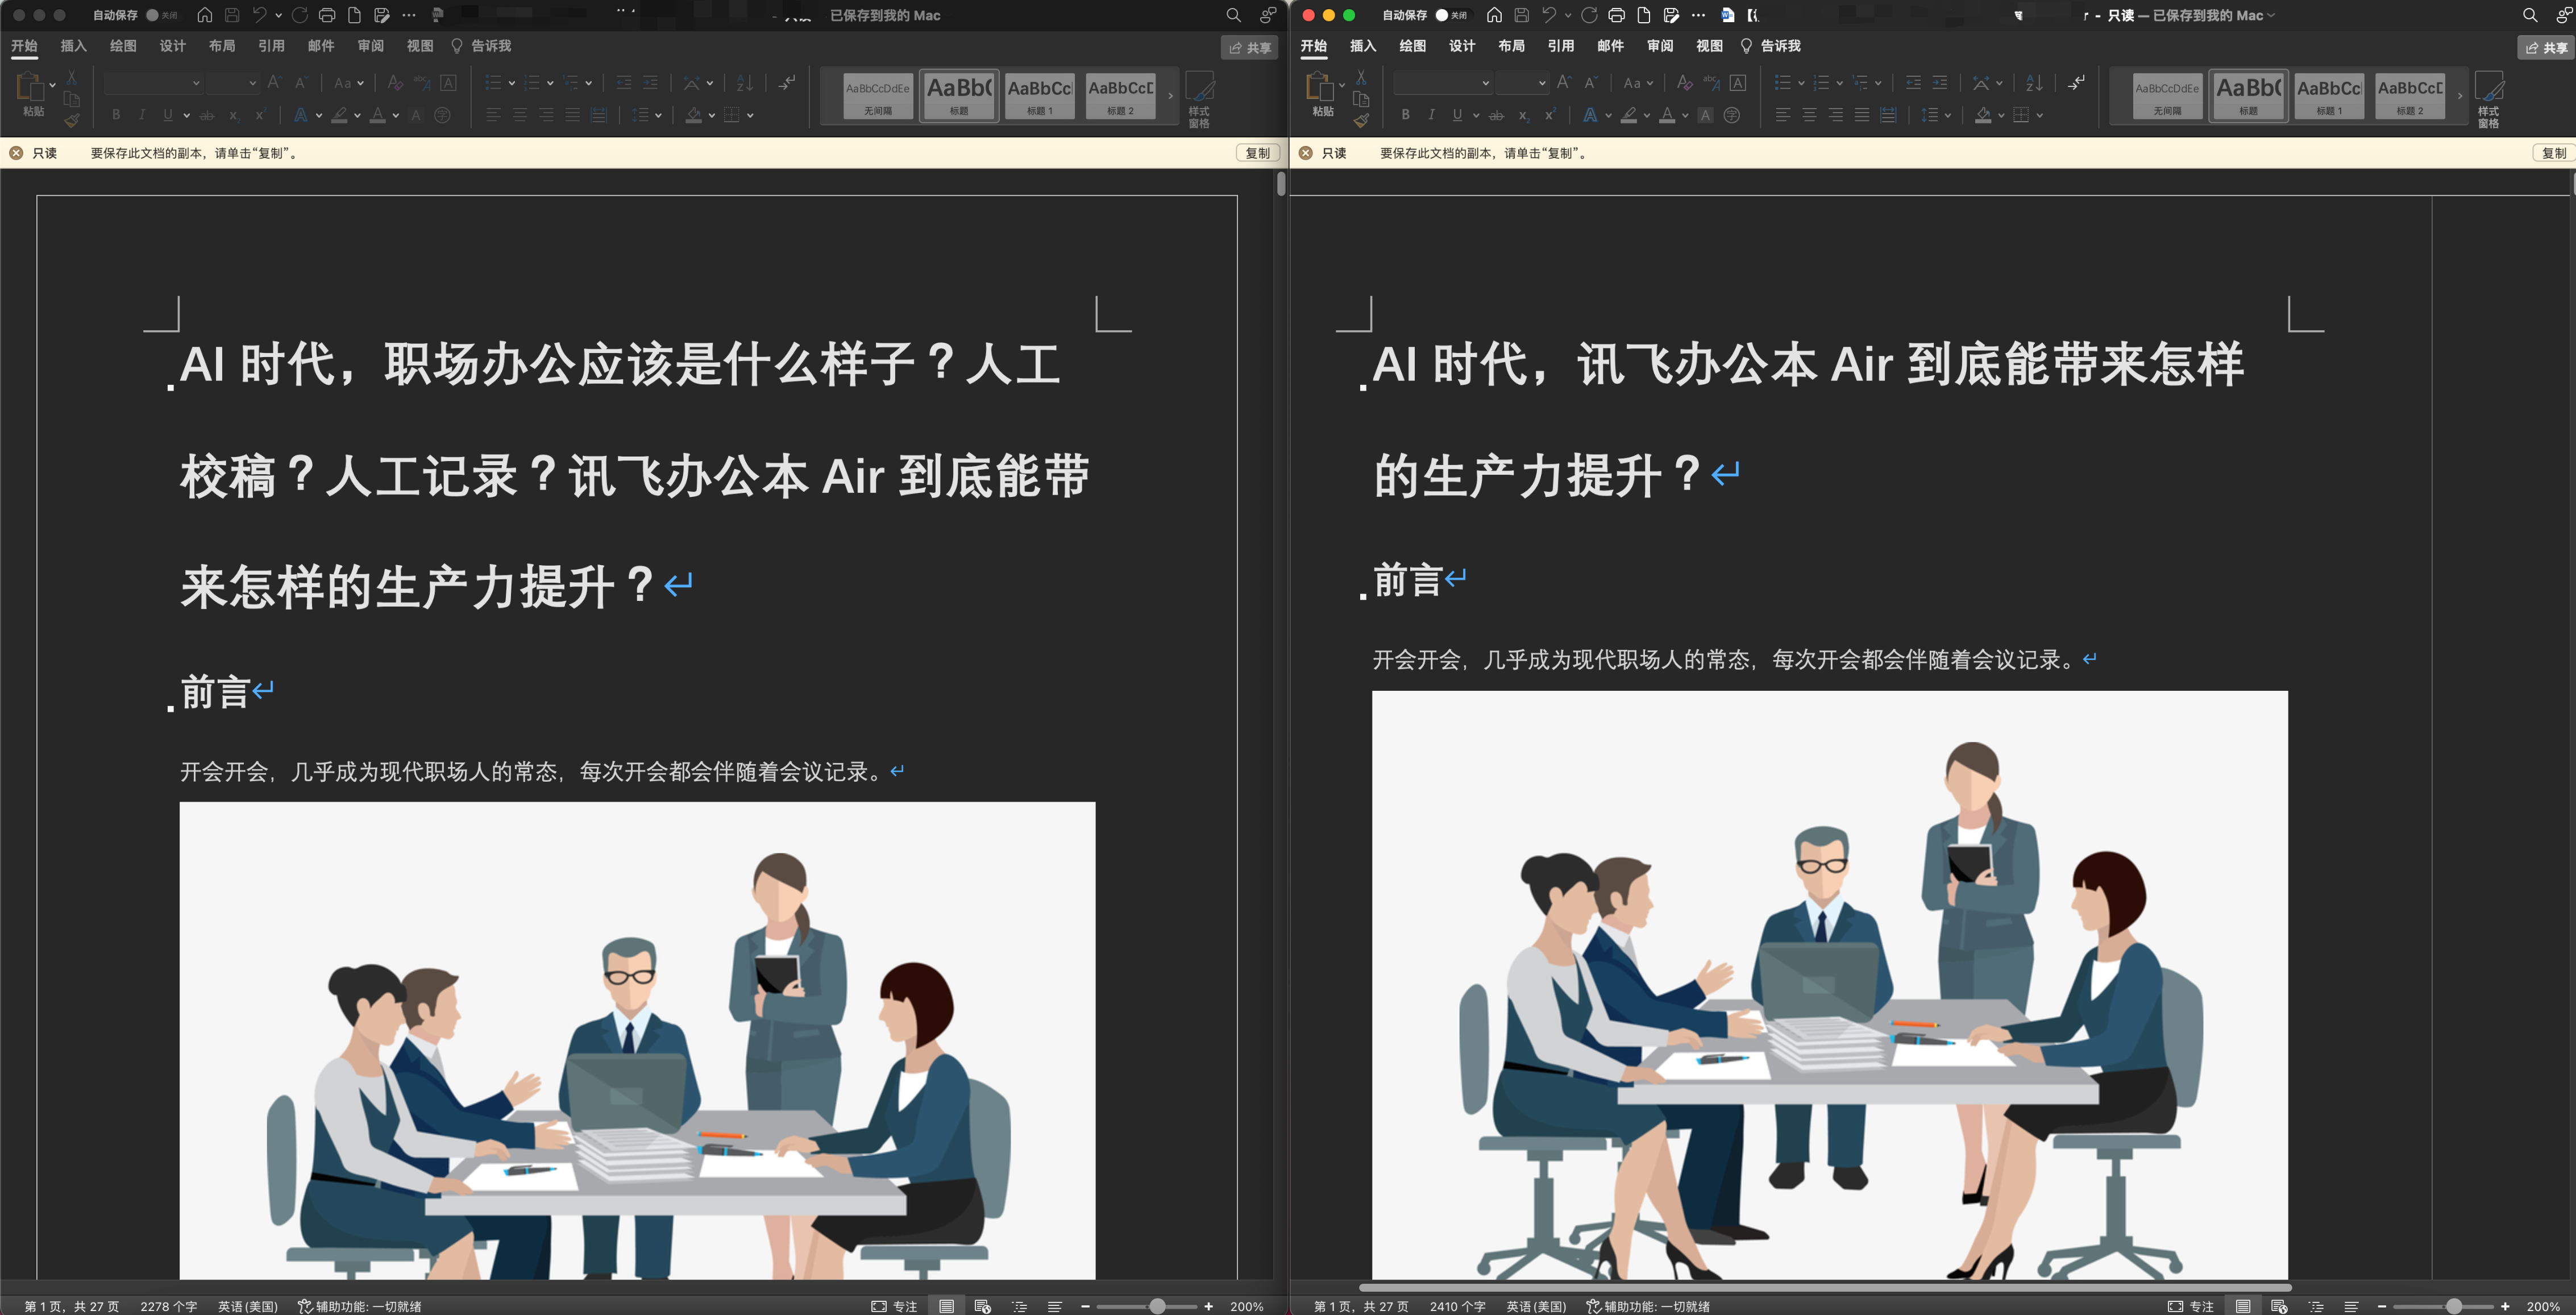
Task: Click Center align icon in right window ribbon
Action: [x=1809, y=115]
